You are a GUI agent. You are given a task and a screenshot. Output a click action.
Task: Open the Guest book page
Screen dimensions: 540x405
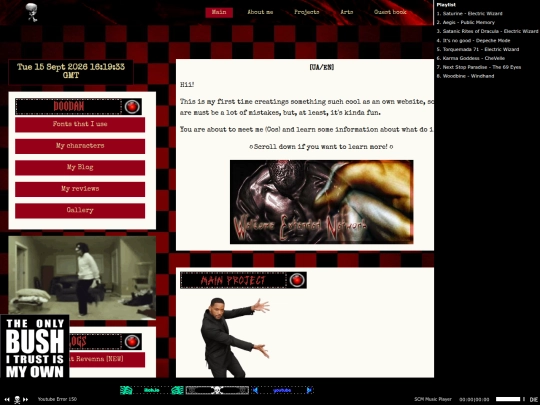390,12
